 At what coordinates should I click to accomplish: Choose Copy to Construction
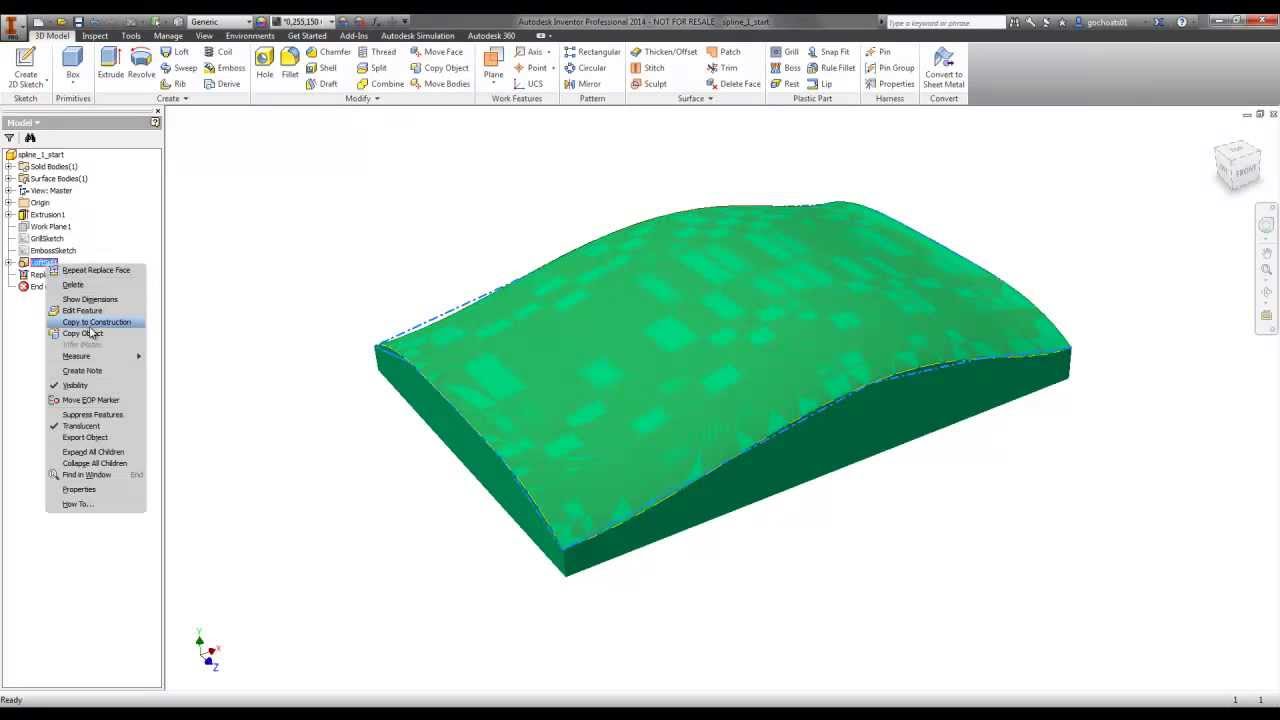coord(96,322)
